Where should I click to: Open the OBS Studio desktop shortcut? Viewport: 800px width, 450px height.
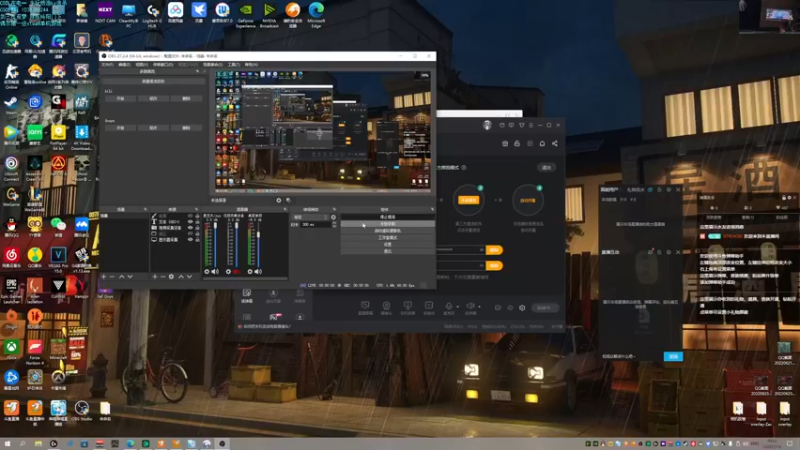pyautogui.click(x=82, y=411)
